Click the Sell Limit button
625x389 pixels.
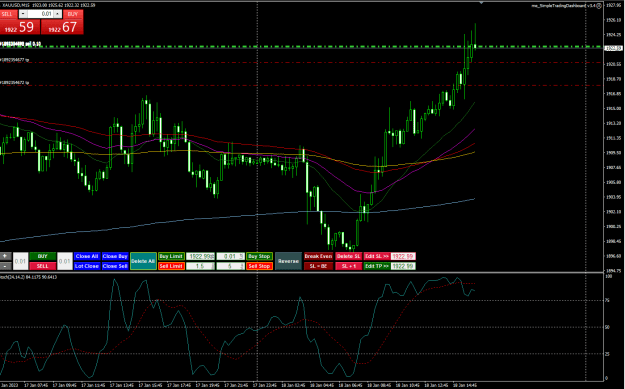pyautogui.click(x=171, y=266)
